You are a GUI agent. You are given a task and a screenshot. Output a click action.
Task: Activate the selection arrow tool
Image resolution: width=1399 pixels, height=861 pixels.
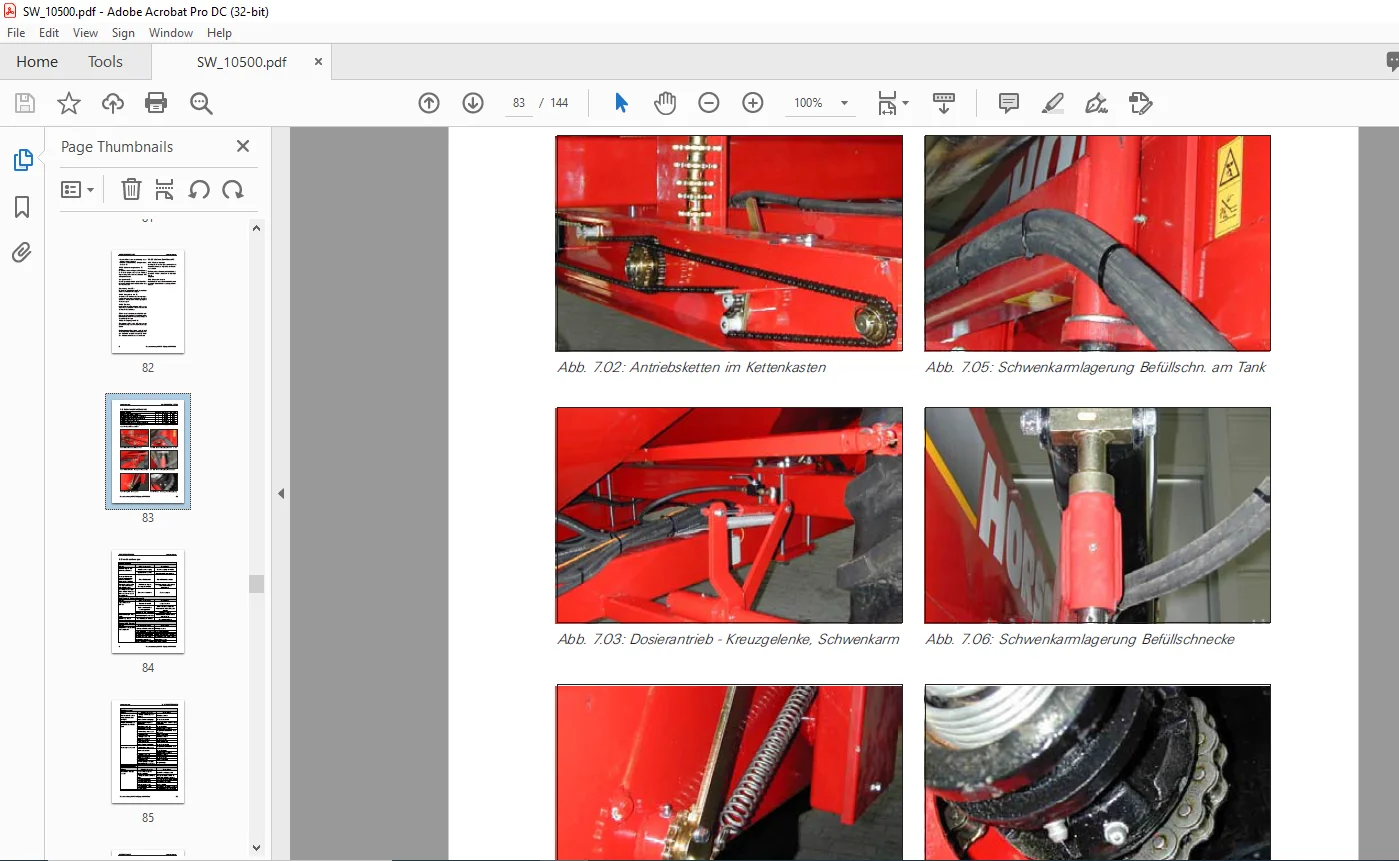[621, 103]
